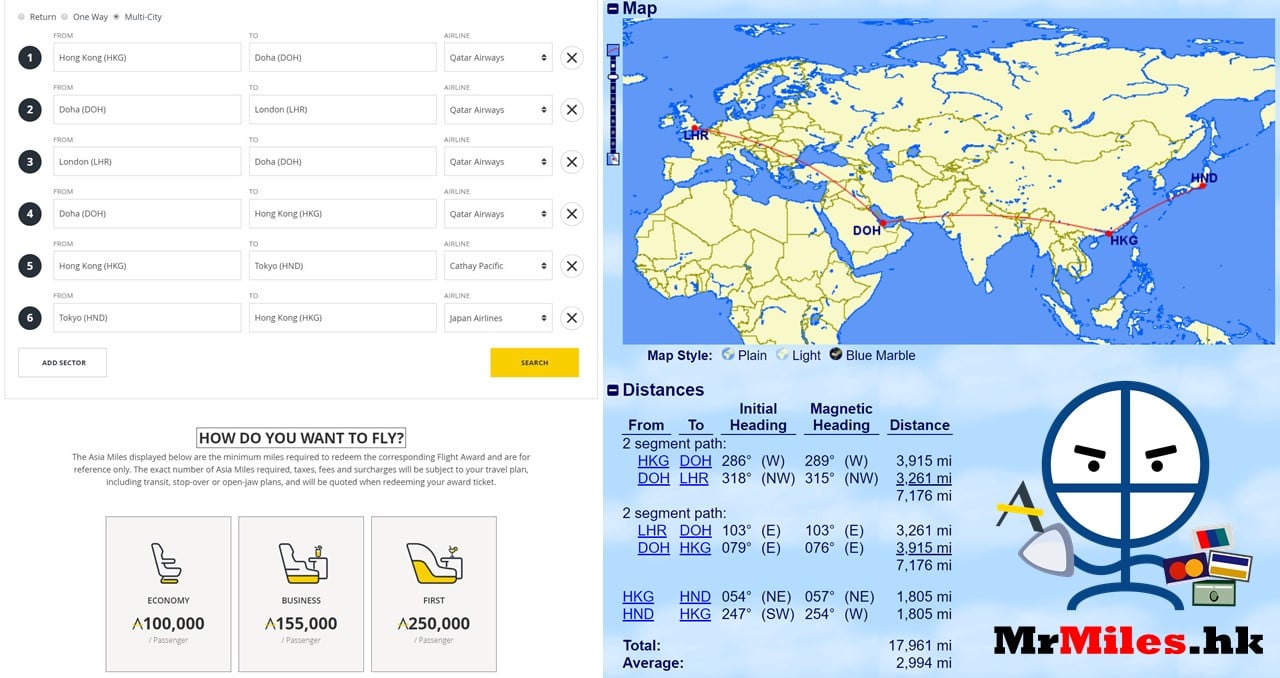Click the HKG marker on the map

1110,234
